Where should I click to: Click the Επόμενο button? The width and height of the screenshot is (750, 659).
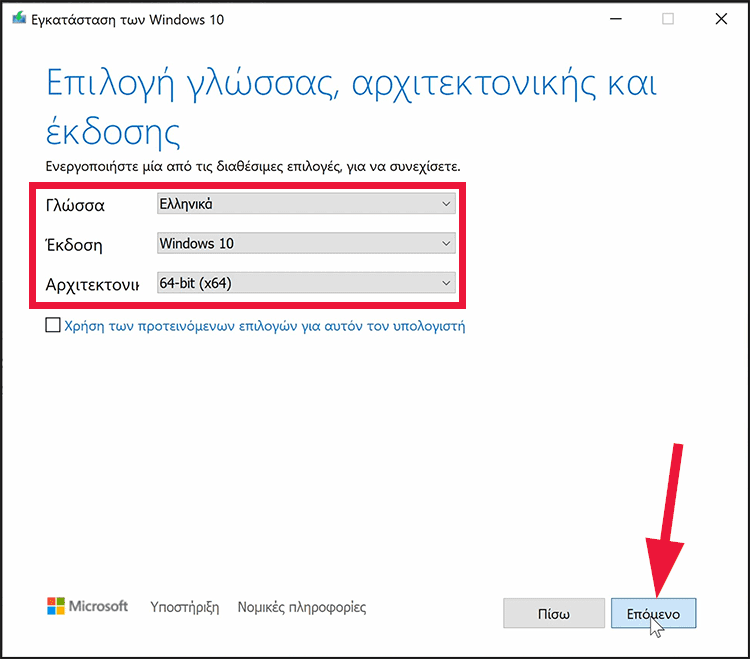[653, 613]
